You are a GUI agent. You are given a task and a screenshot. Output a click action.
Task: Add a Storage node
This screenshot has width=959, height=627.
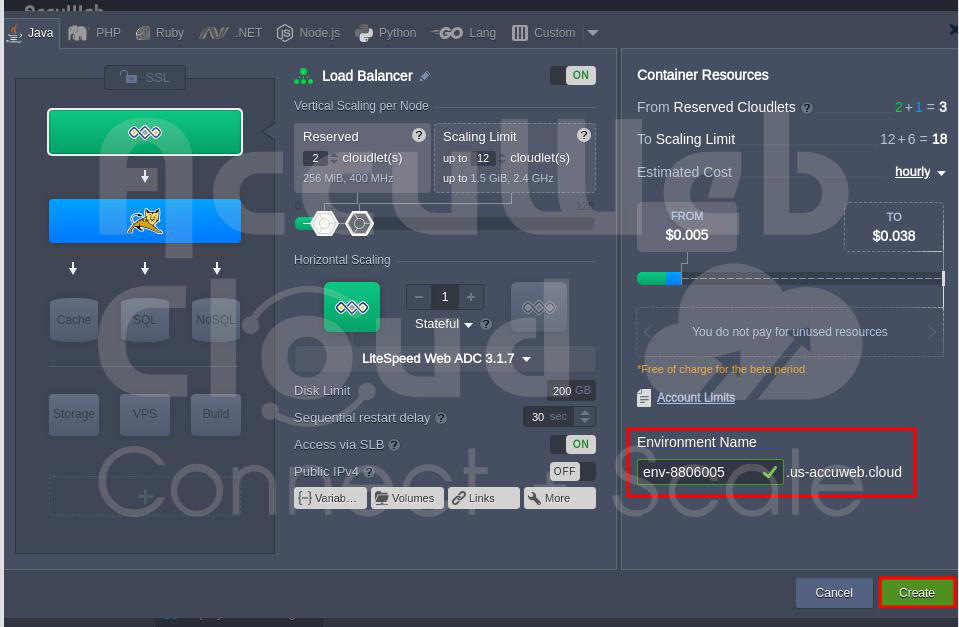(x=74, y=414)
